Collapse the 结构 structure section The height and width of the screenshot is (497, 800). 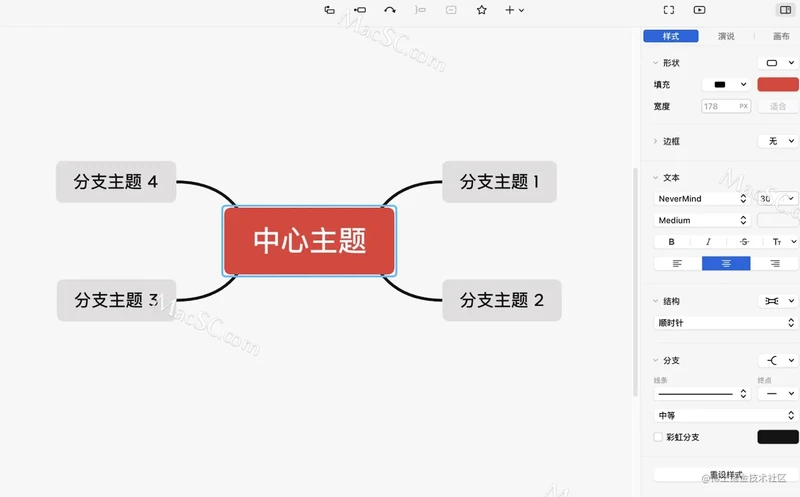(x=656, y=301)
